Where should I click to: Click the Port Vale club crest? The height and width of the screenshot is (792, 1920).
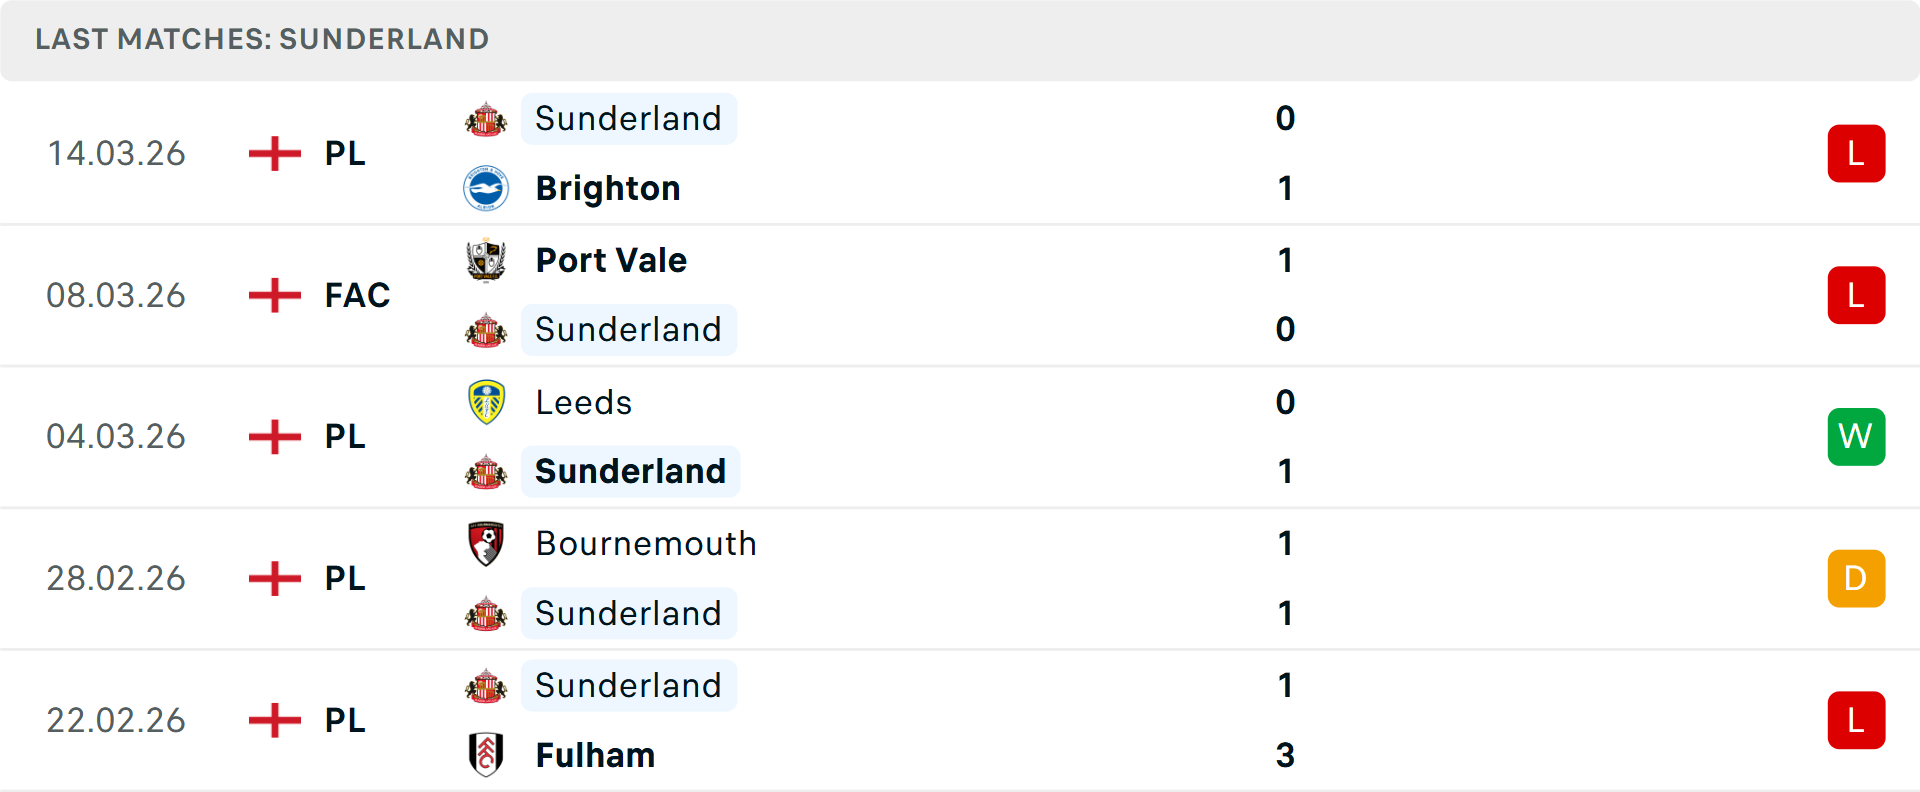[x=486, y=260]
